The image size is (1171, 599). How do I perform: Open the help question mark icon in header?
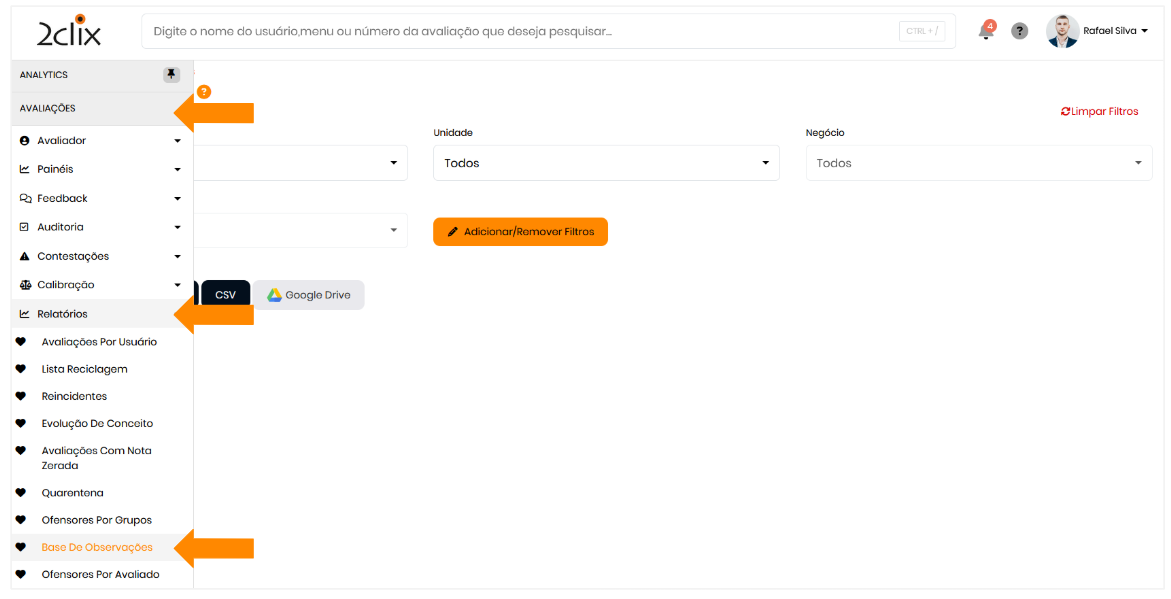(x=1019, y=31)
